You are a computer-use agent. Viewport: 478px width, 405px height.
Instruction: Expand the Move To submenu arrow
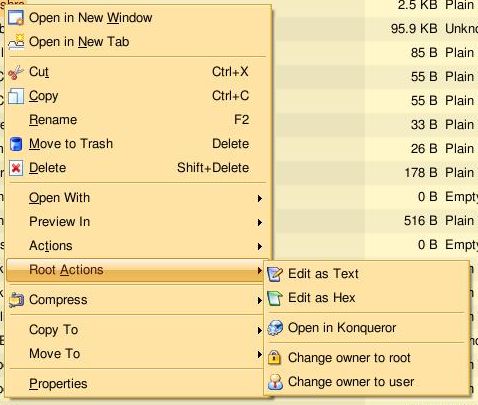(x=260, y=354)
